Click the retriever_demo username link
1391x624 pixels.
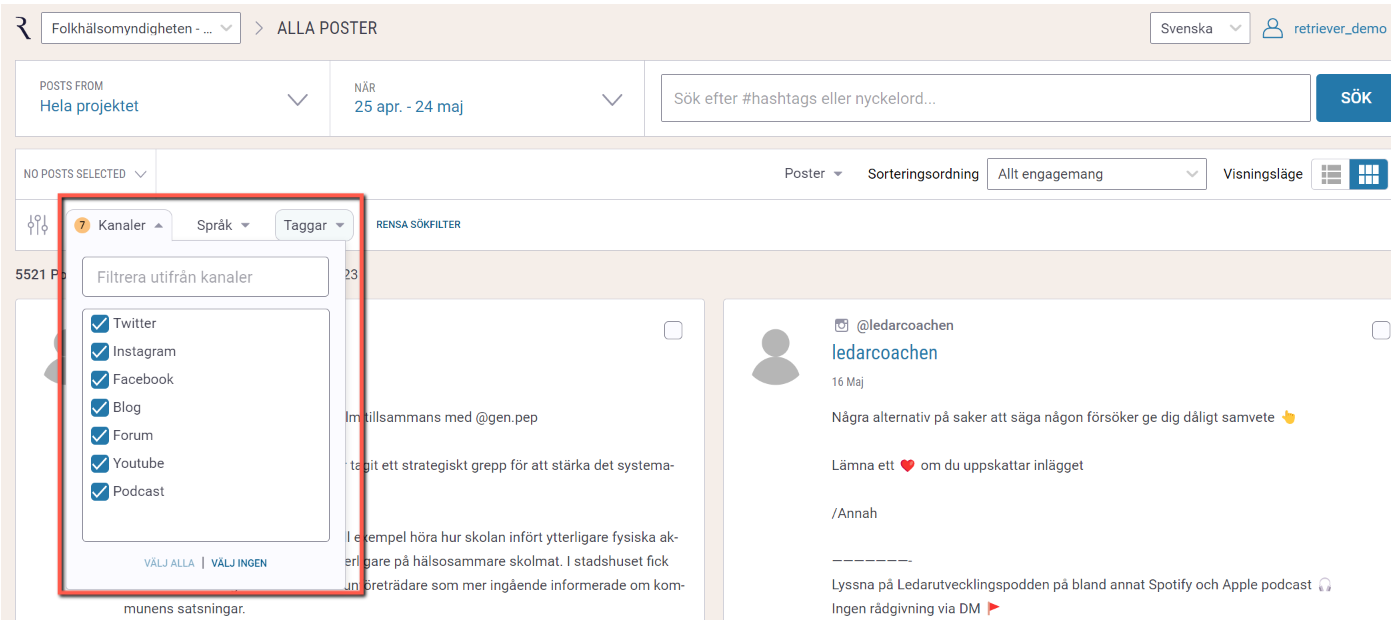1340,28
